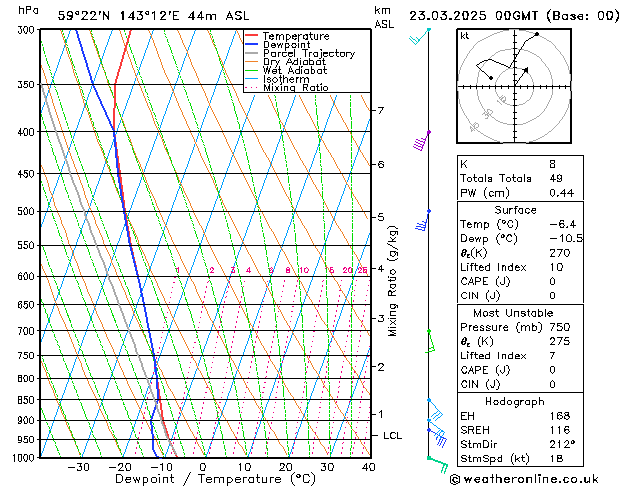Screen dimensions: 629x486
Task: Click the 'PW (cm)' value 0.44
Action: tap(562, 193)
